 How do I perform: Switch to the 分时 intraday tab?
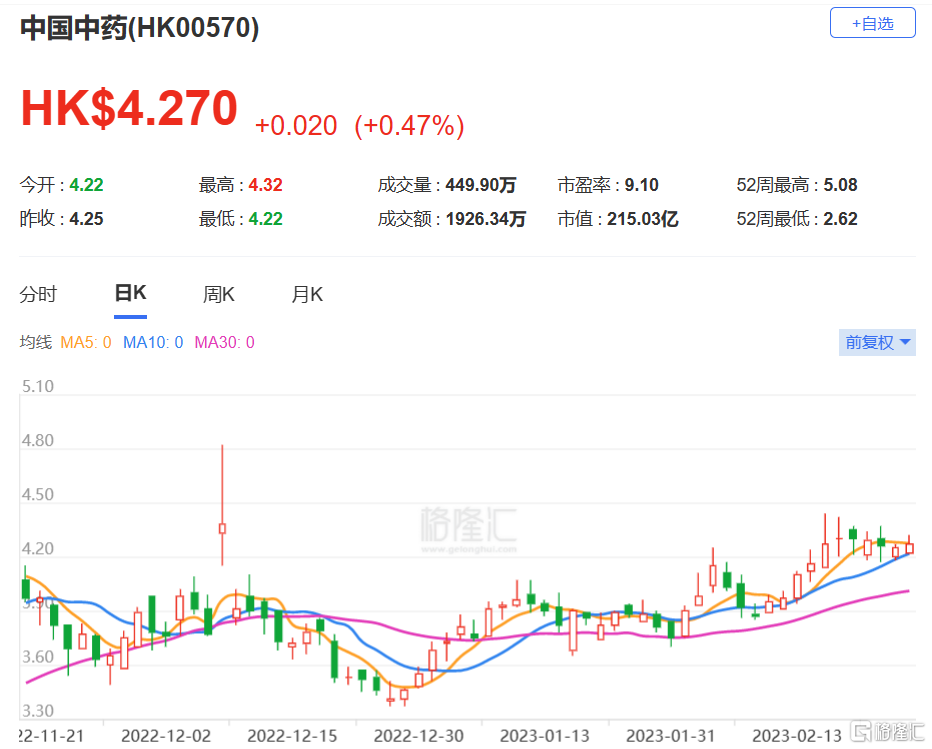38,294
